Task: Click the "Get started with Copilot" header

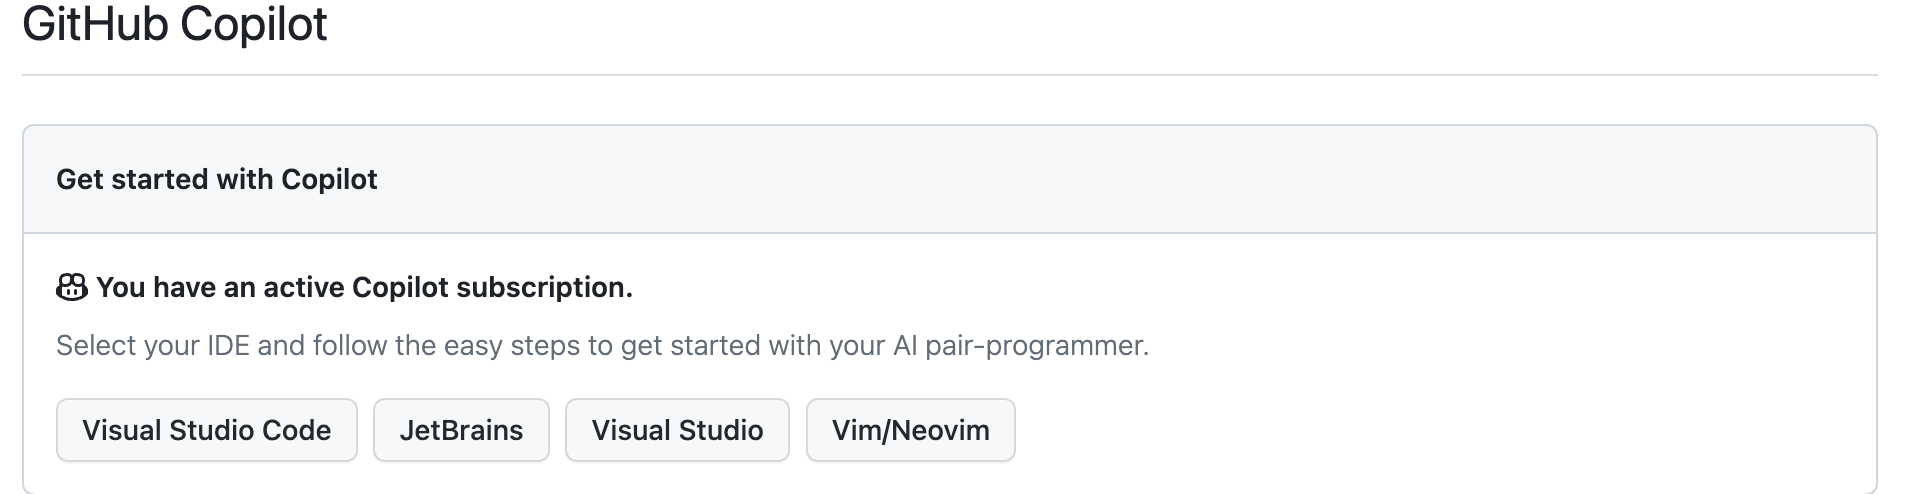Action: 217,179
